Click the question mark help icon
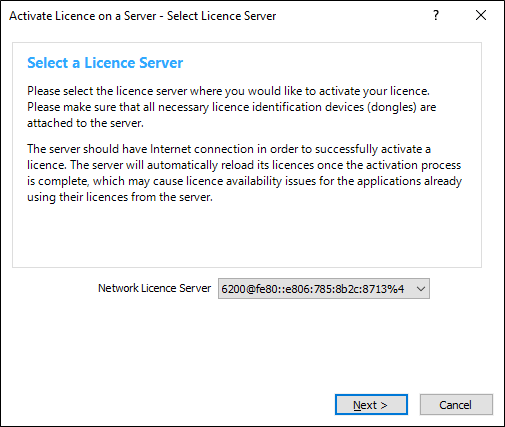 436,15
